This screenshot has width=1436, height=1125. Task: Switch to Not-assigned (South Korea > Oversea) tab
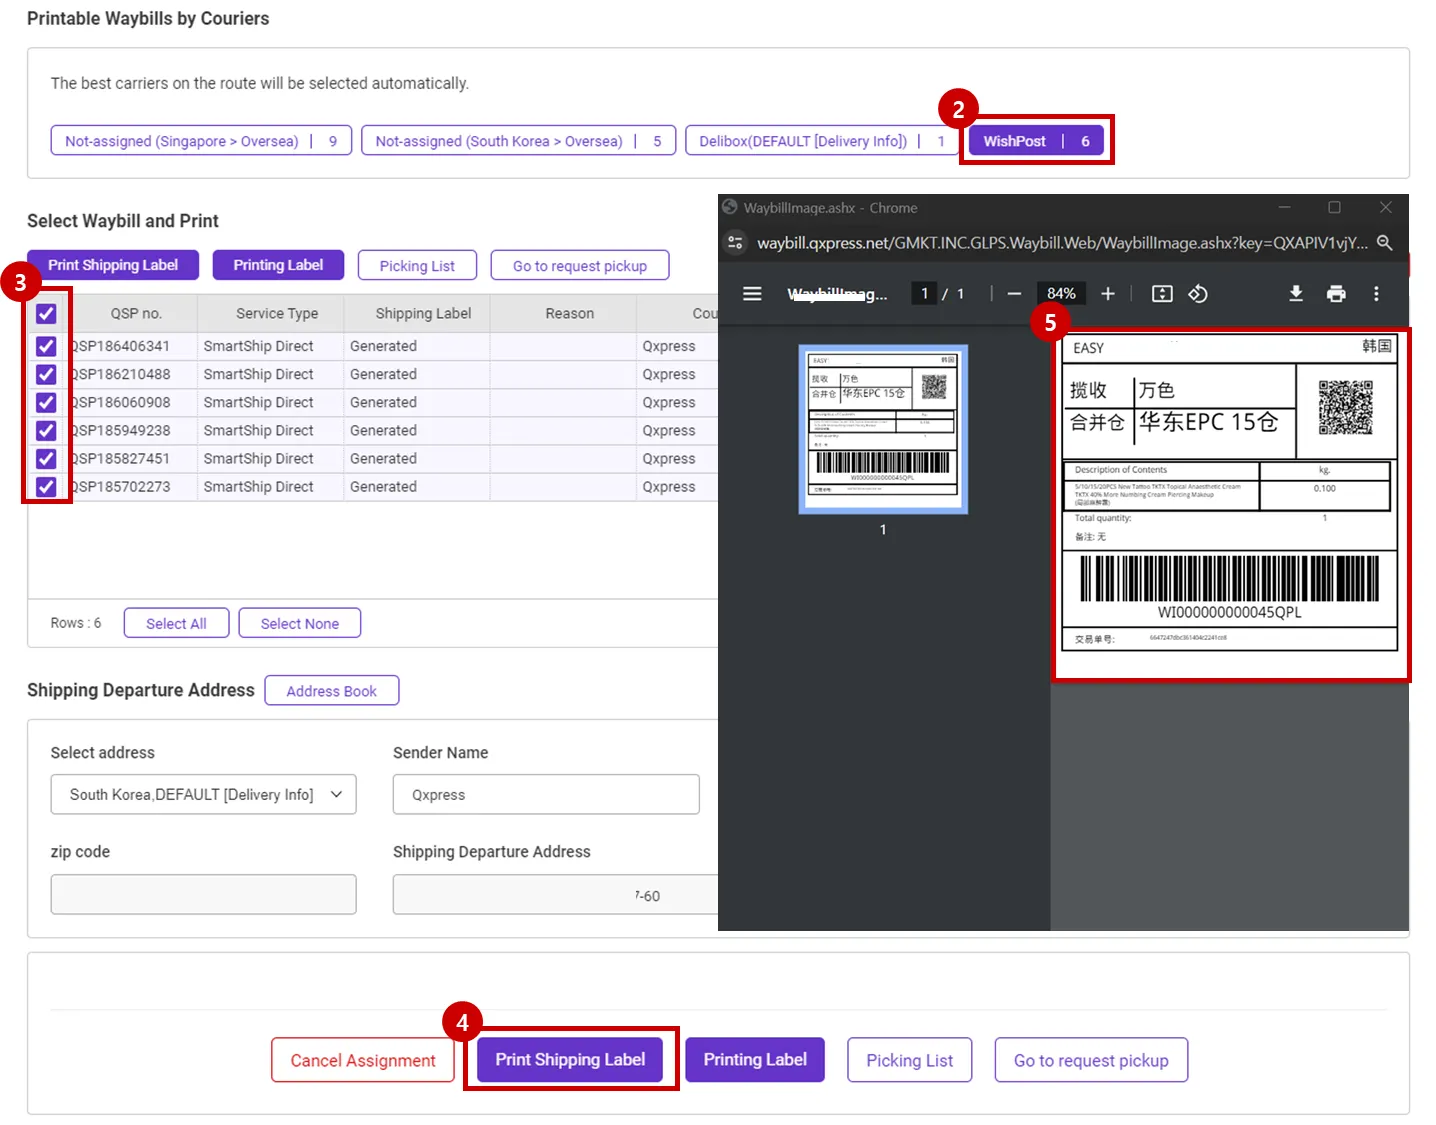pyautogui.click(x=517, y=141)
